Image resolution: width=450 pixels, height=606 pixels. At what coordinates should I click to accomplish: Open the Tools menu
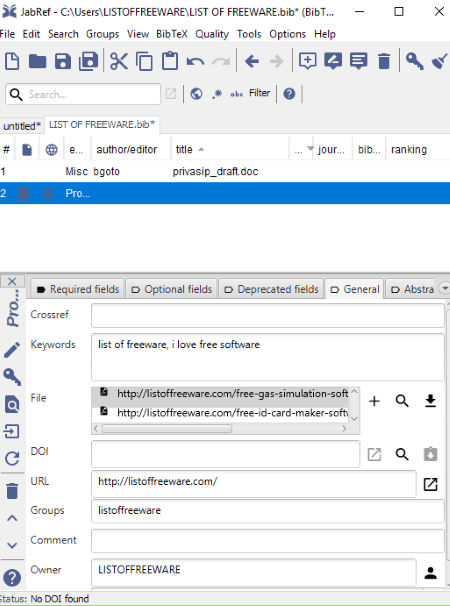click(x=249, y=34)
